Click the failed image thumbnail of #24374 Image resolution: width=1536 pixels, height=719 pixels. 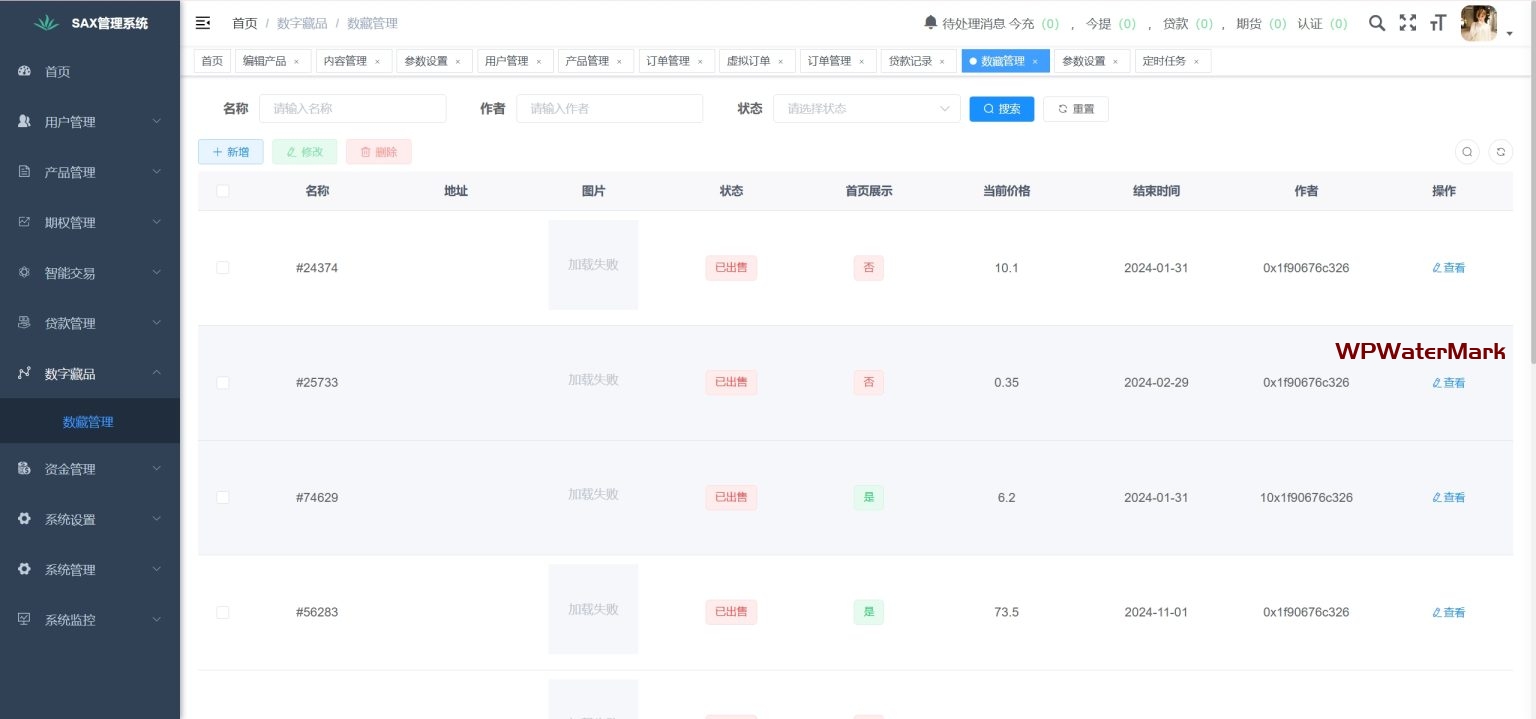click(x=593, y=265)
